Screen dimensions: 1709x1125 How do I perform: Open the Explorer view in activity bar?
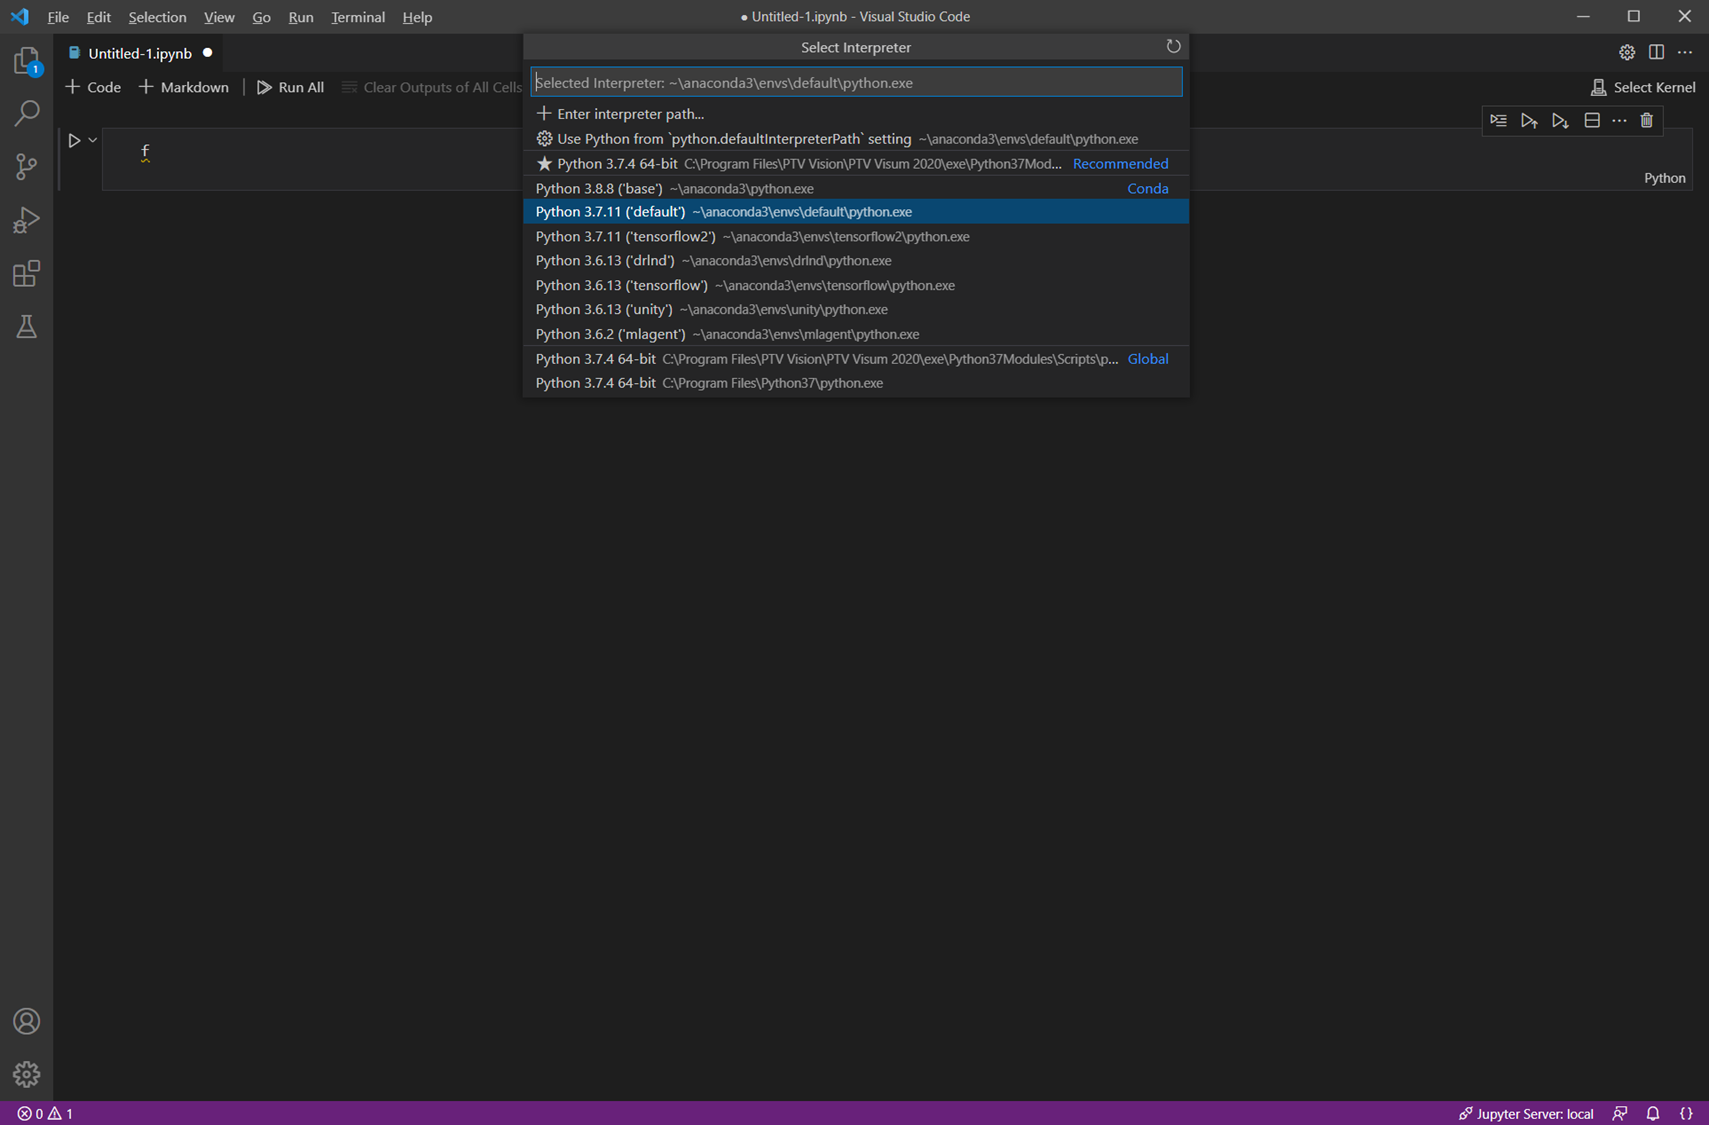click(27, 62)
